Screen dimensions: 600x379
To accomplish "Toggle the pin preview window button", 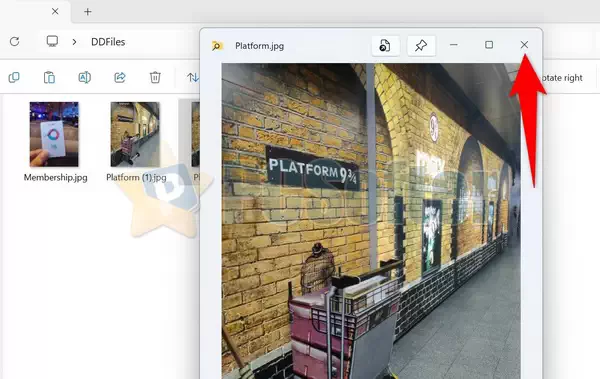I will pyautogui.click(x=421, y=46).
